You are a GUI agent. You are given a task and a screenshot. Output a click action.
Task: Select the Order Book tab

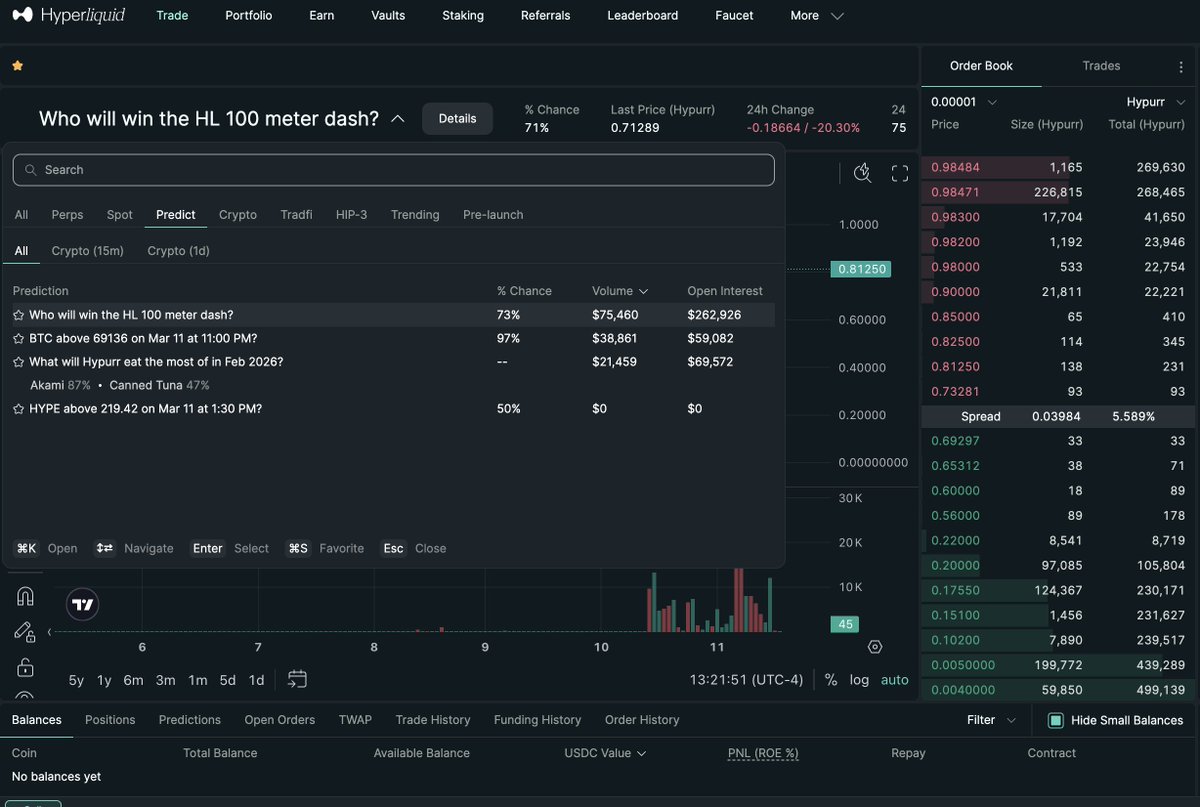point(981,66)
